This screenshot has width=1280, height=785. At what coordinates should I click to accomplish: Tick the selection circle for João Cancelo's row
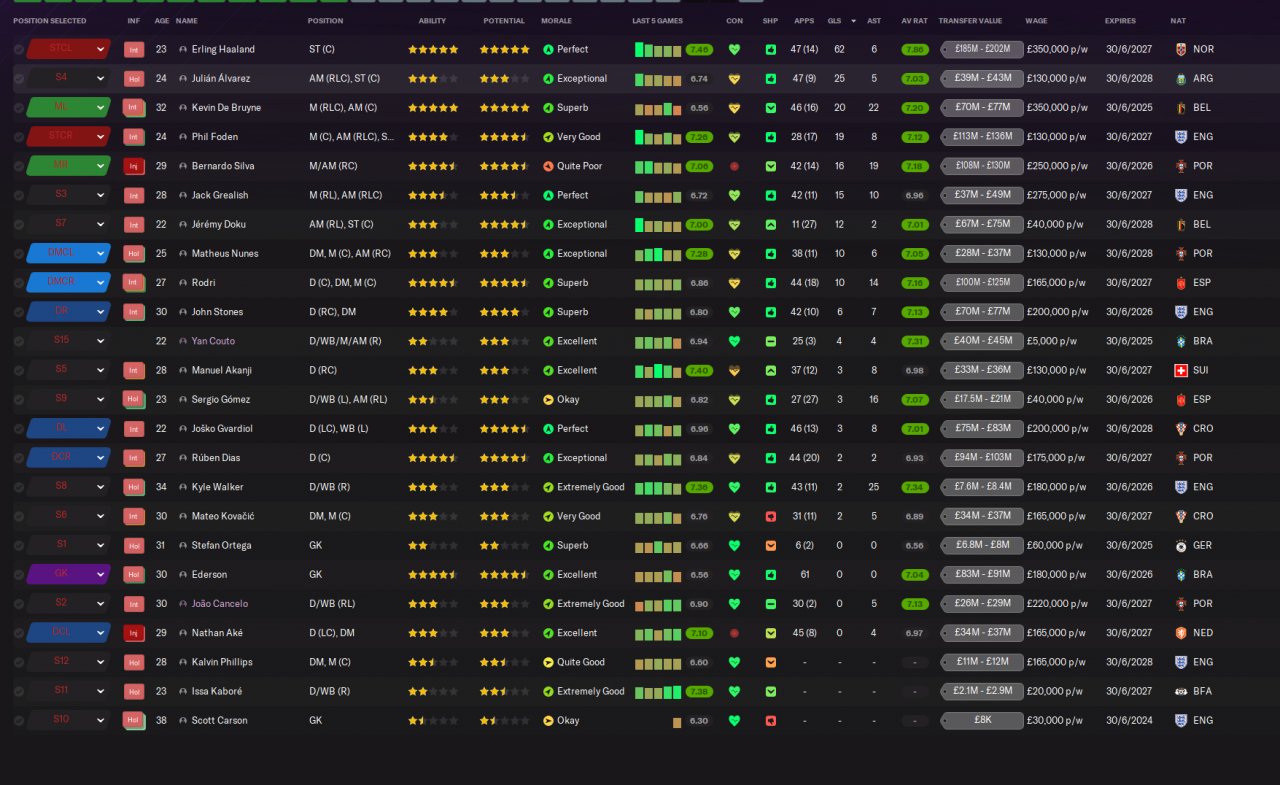coord(19,604)
